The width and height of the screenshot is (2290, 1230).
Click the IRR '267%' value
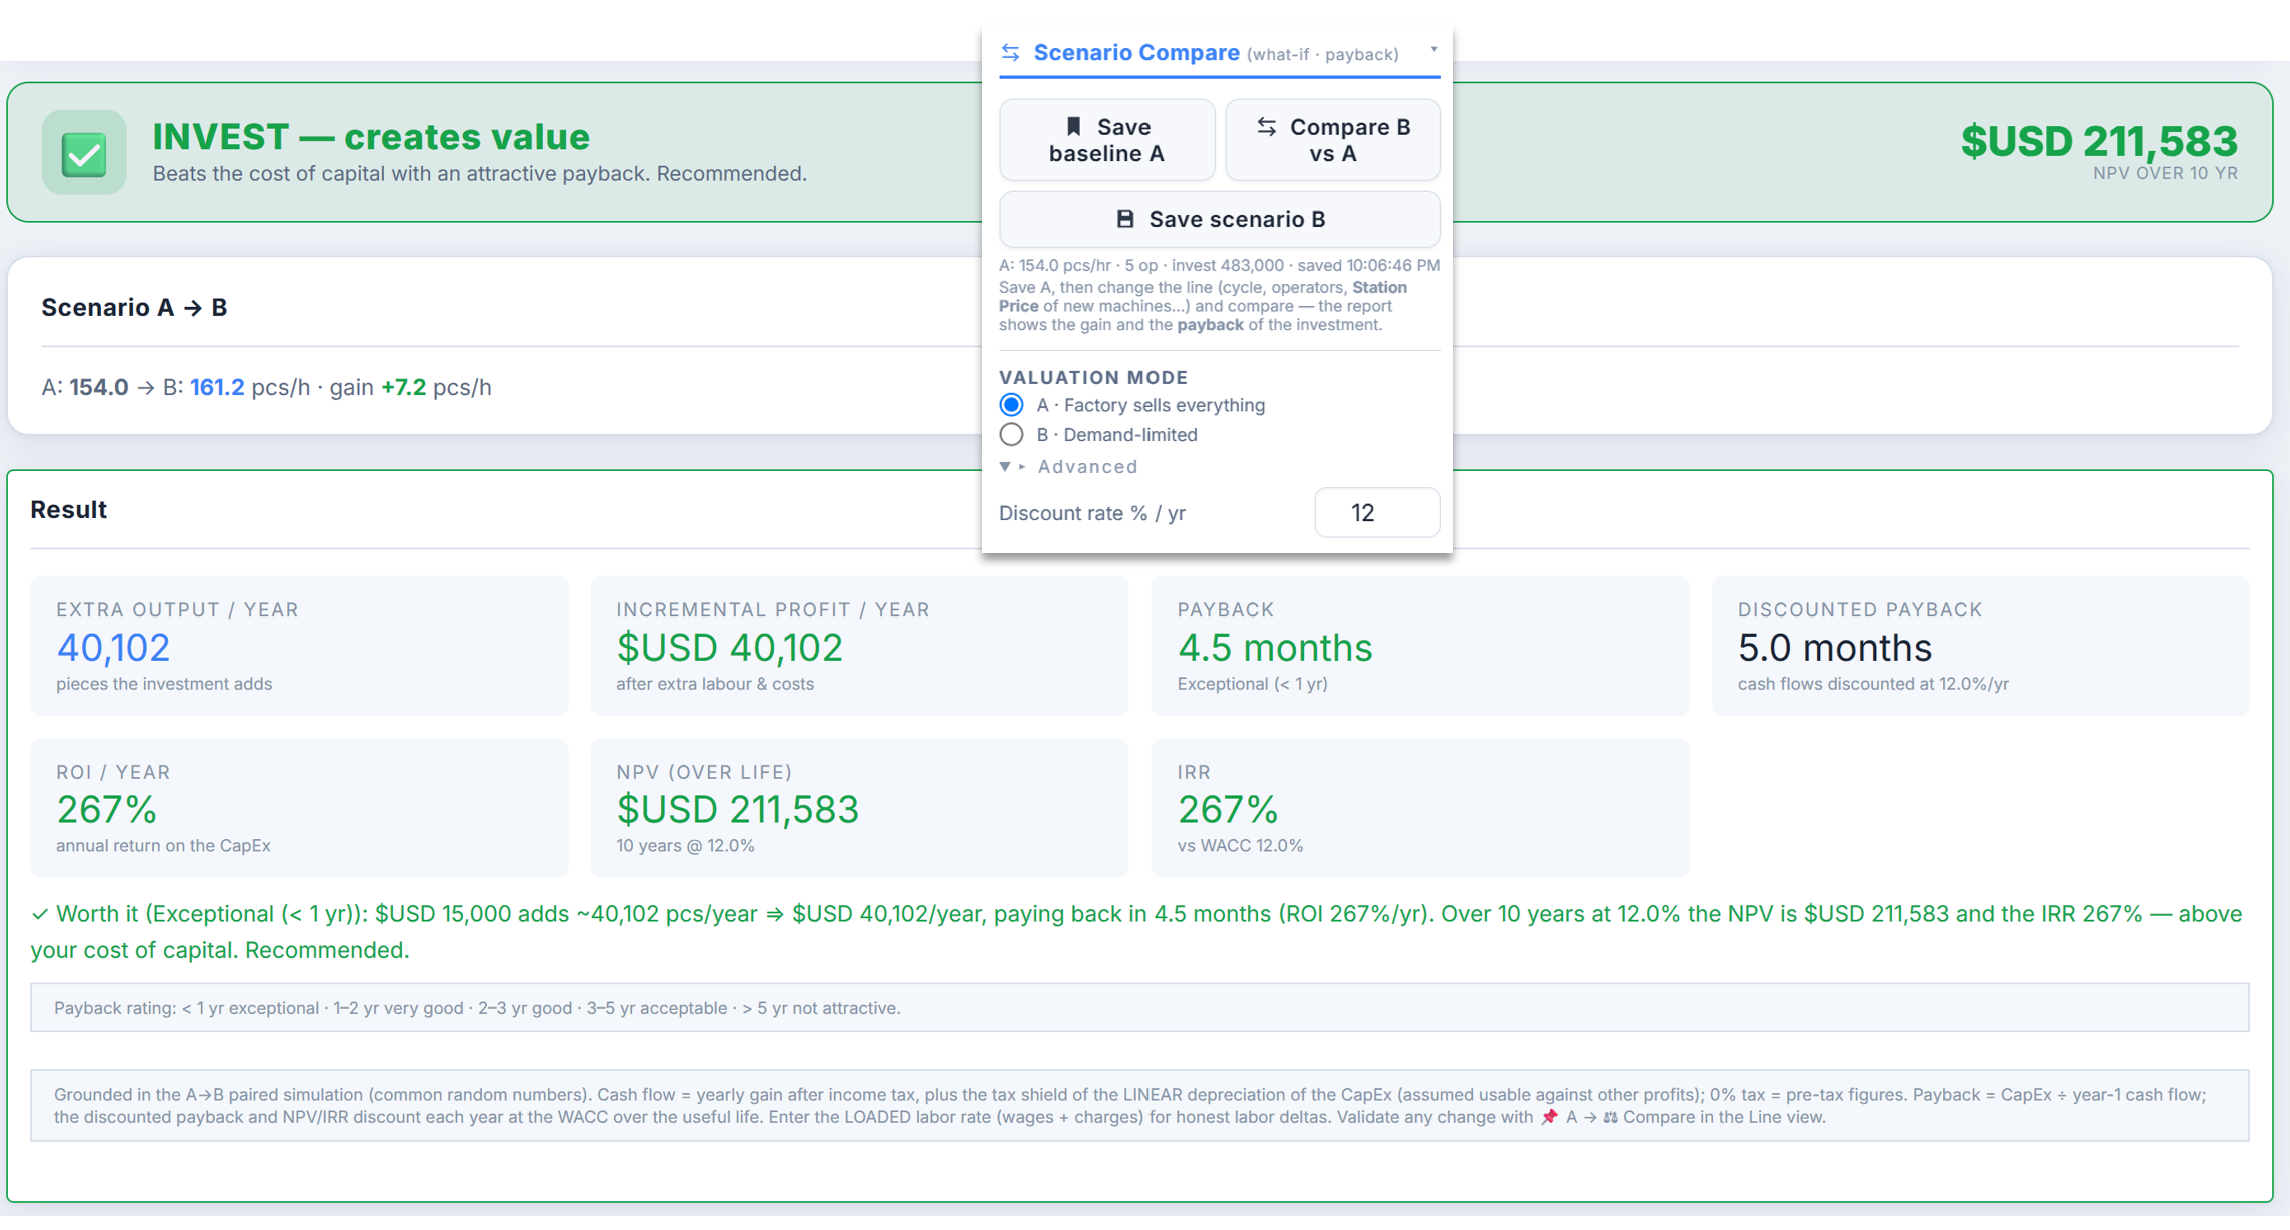1228,810
